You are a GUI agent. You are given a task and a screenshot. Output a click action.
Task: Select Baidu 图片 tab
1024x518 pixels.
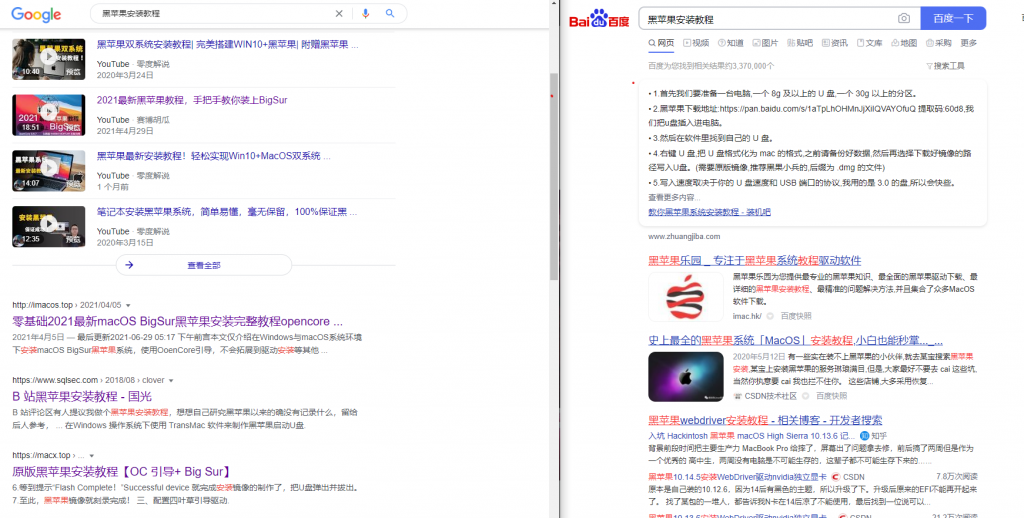click(765, 43)
